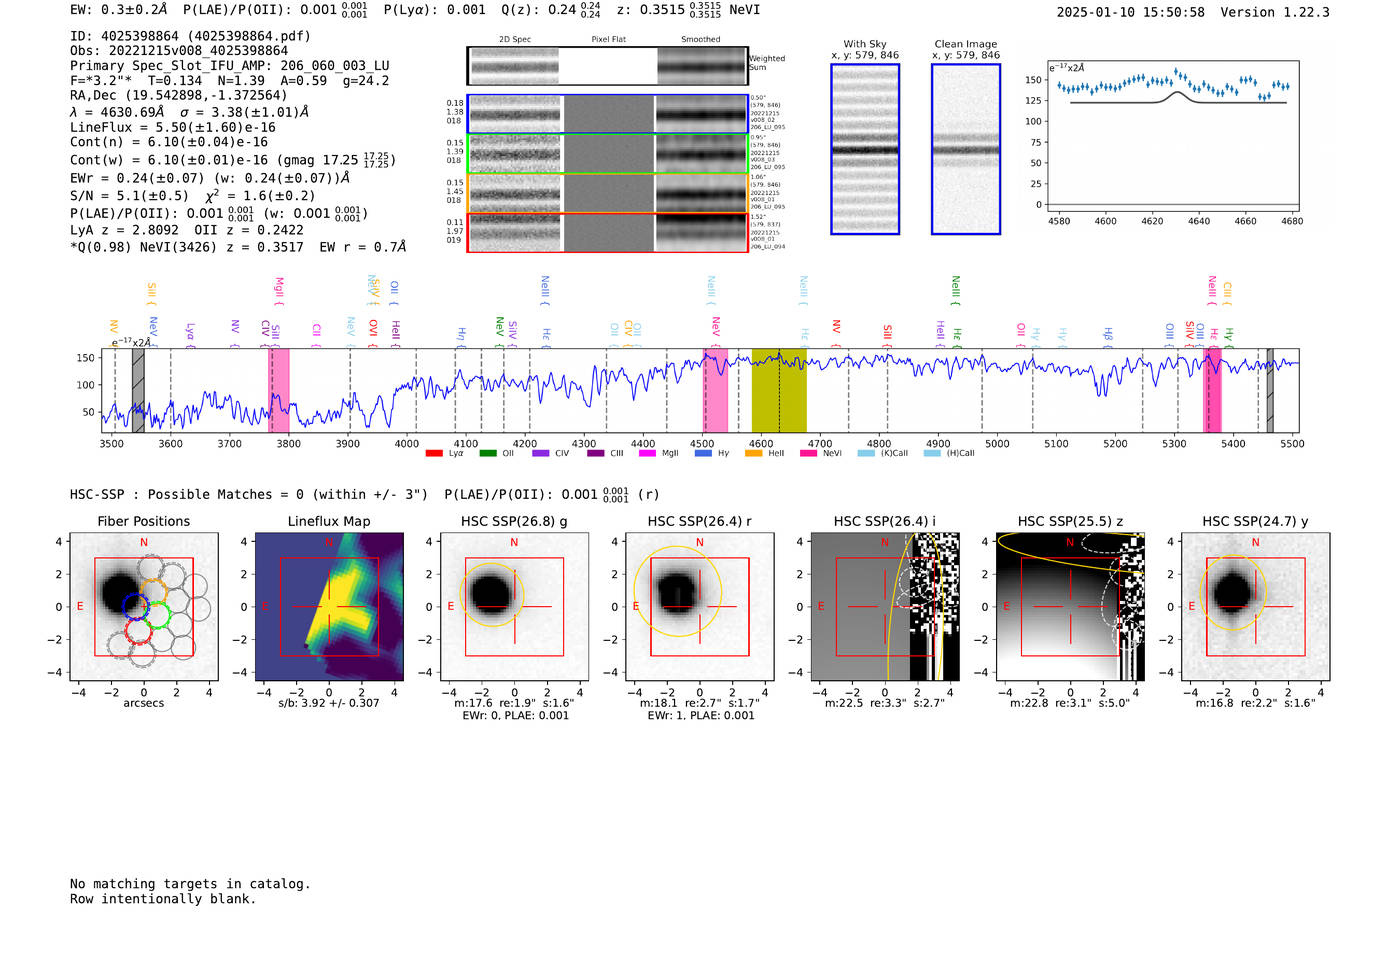1400x953 pixels.
Task: Click the RA,Dec coordinates line
Action: 179,96
